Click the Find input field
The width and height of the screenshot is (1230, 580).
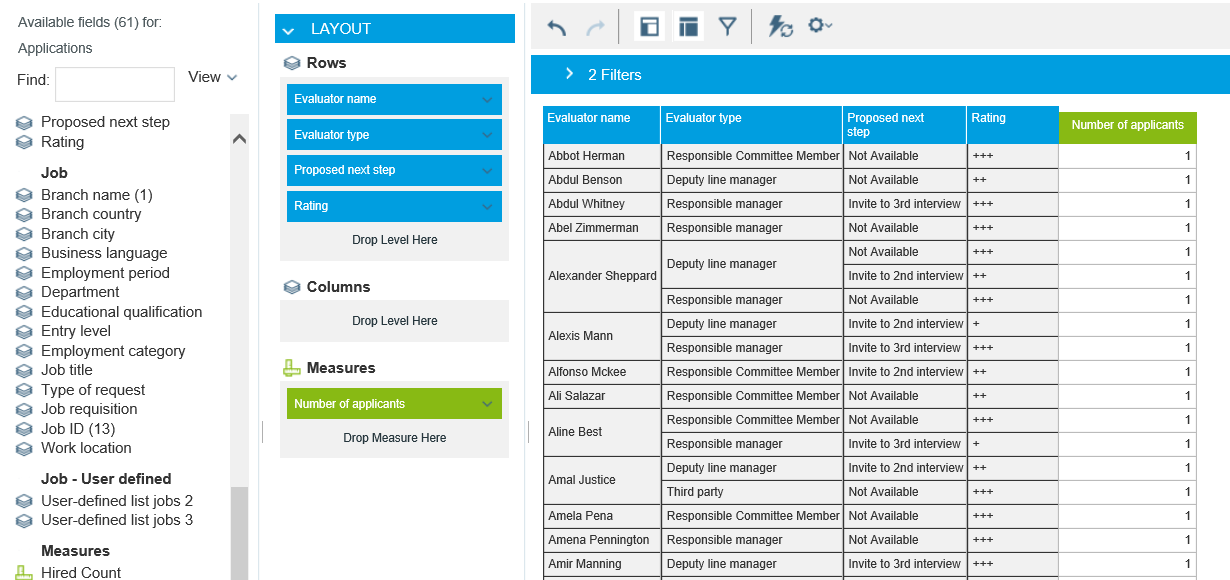[115, 84]
